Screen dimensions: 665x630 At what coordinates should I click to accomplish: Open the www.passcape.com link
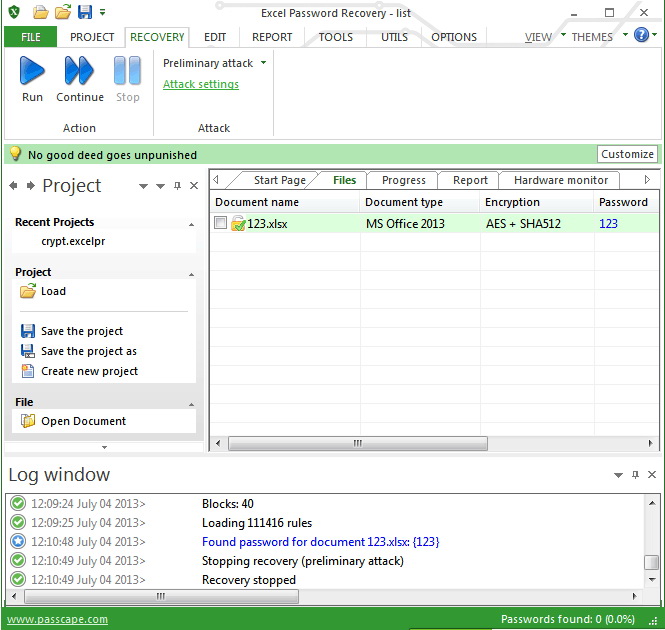pos(57,619)
